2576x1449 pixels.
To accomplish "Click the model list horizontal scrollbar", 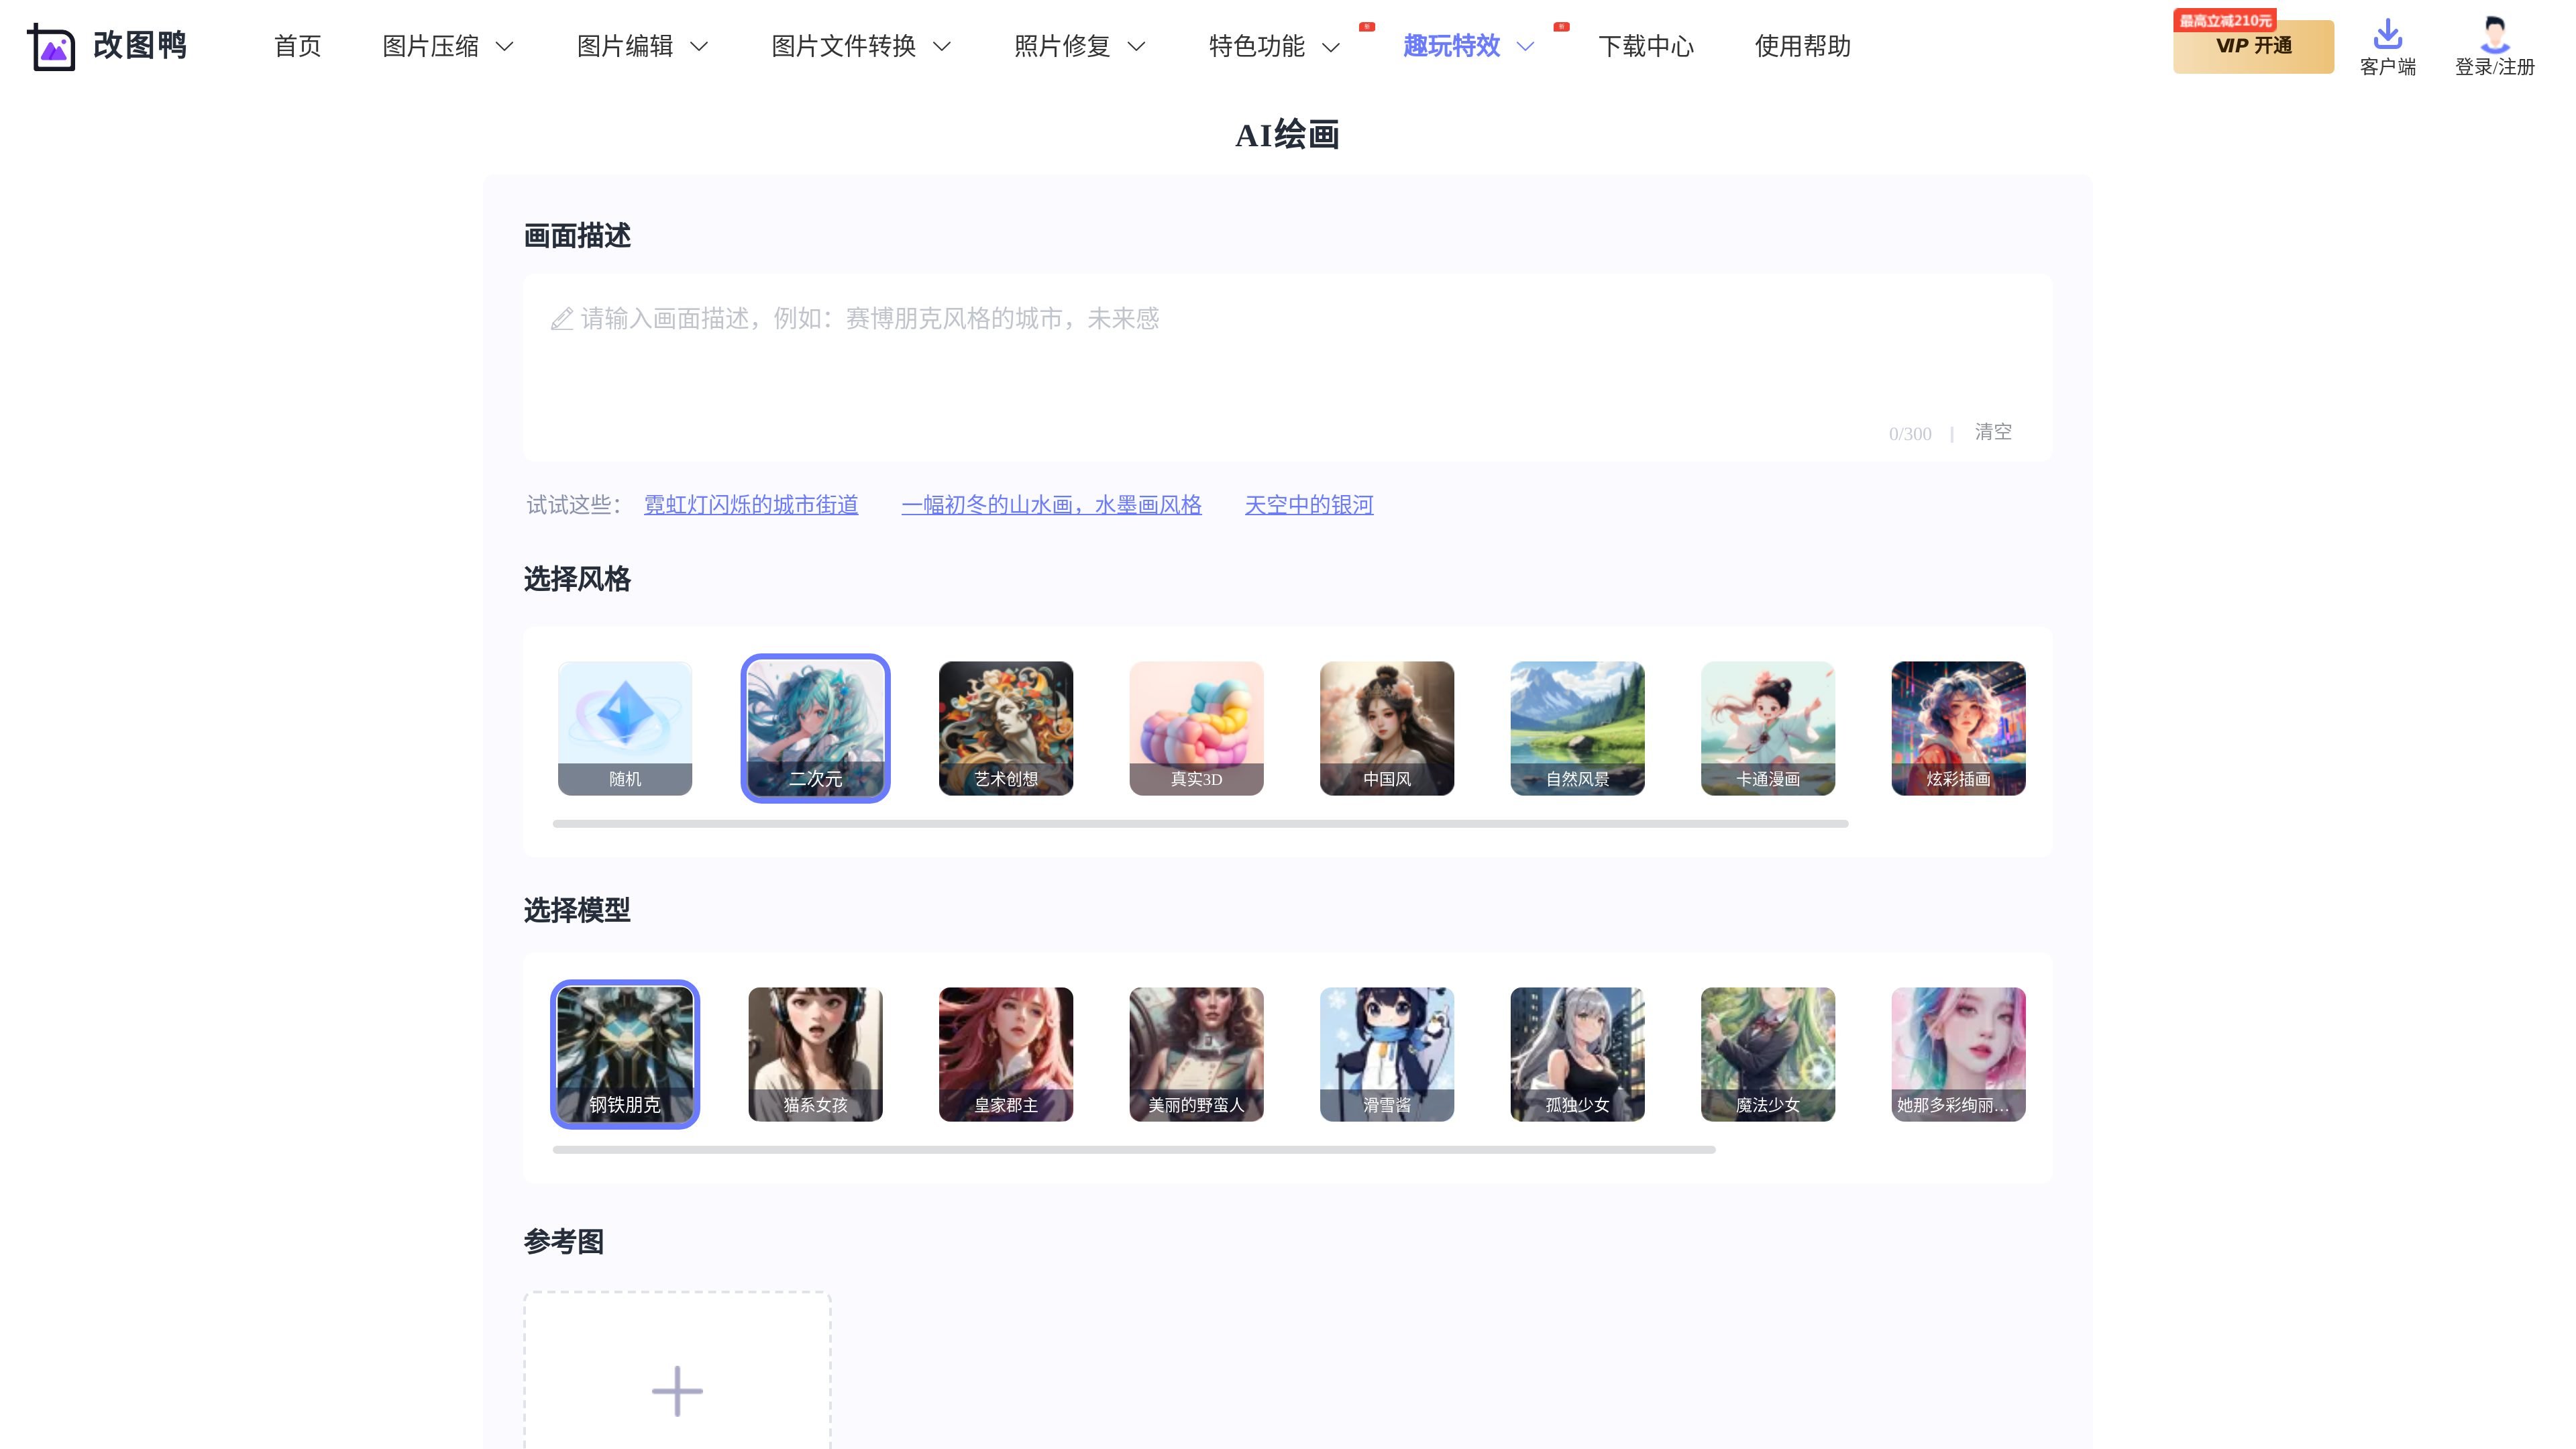I will click(x=1134, y=1150).
